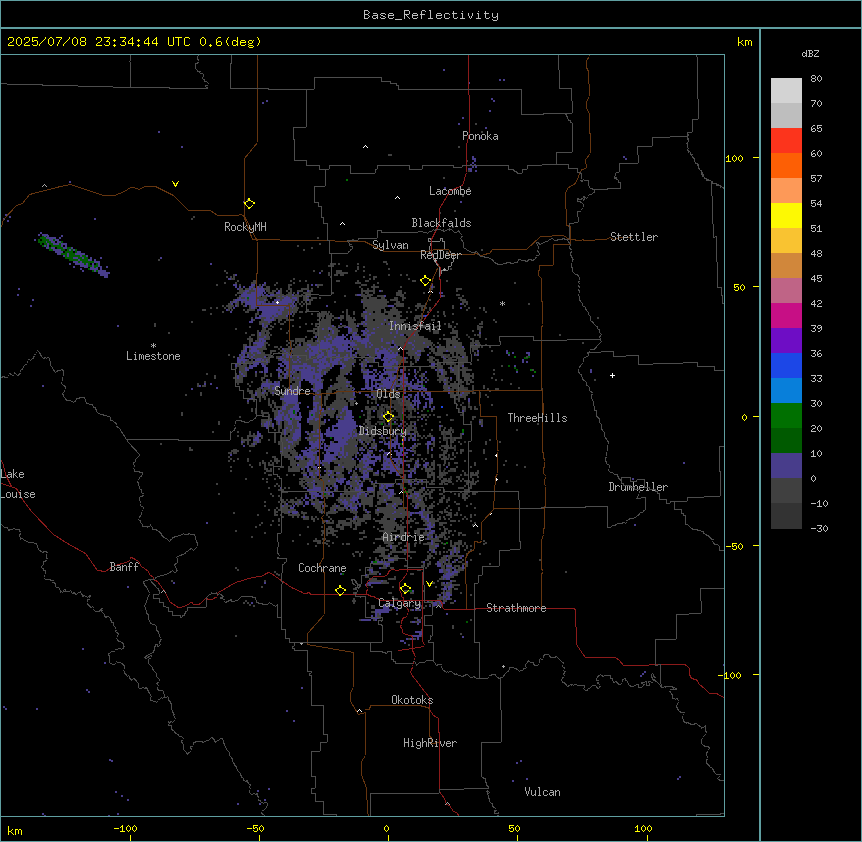Pick the orange 57-60 dBZ legend swatch
Image resolution: width=862 pixels, height=842 pixels.
point(786,165)
